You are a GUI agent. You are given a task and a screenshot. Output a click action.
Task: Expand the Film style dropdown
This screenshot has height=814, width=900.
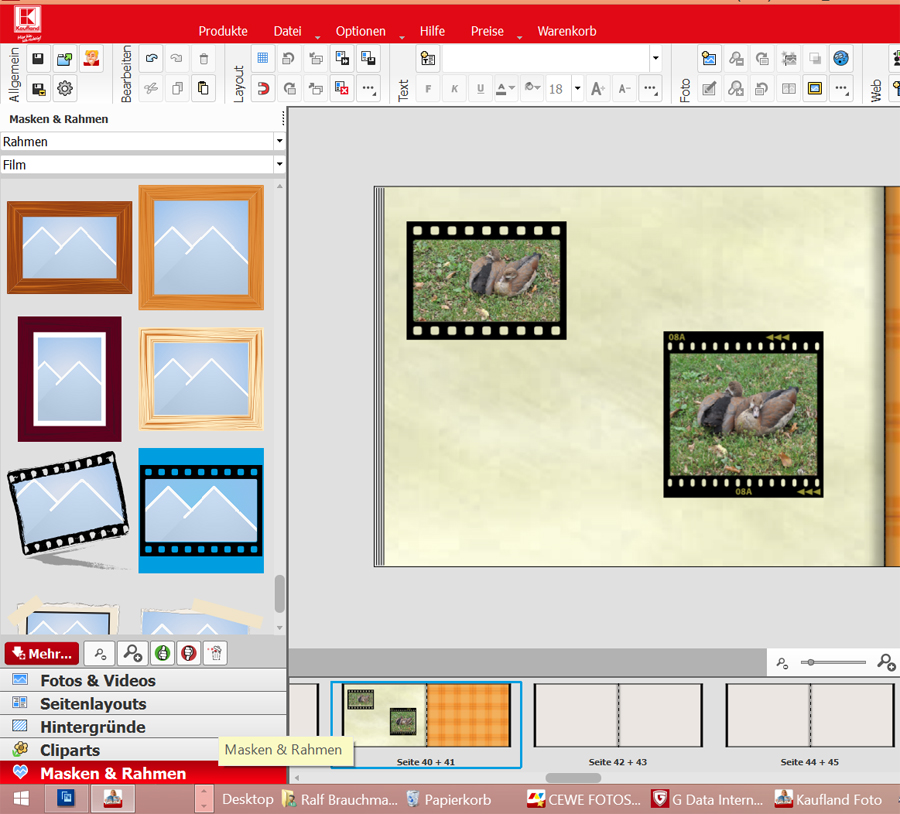tap(279, 165)
